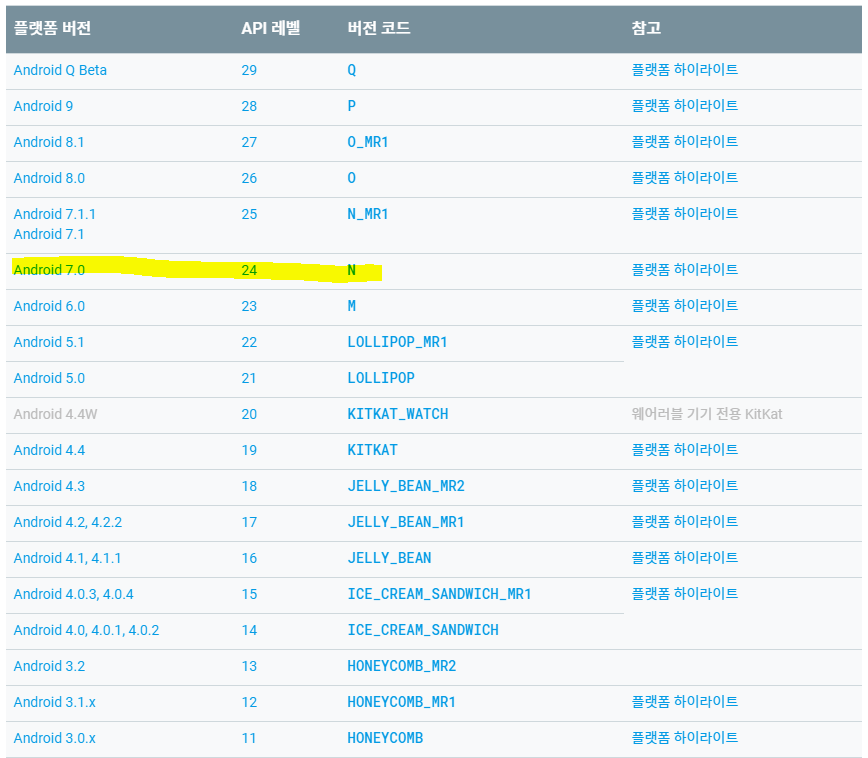Screen dimensions: 868x758
Task: Open the Android 8.0 platform link
Action: (x=49, y=178)
